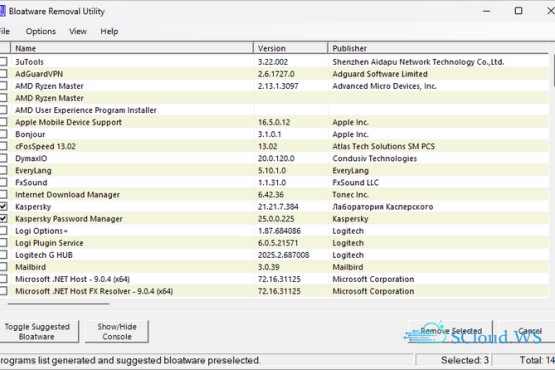Click publisher FxSound LLC cell
Viewport: 555px width, 370px height.
coord(355,182)
